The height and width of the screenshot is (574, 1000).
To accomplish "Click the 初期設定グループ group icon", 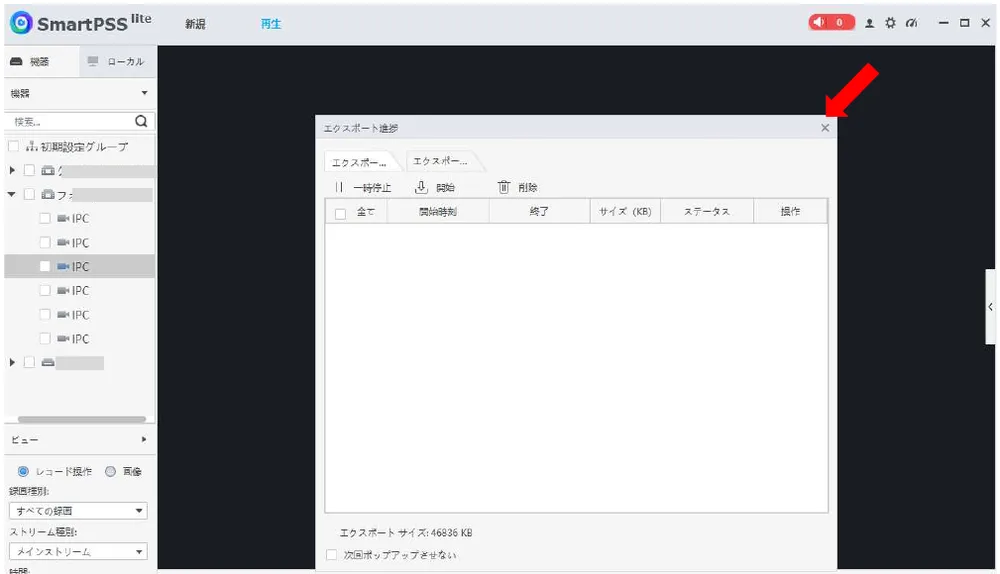I will [x=31, y=147].
